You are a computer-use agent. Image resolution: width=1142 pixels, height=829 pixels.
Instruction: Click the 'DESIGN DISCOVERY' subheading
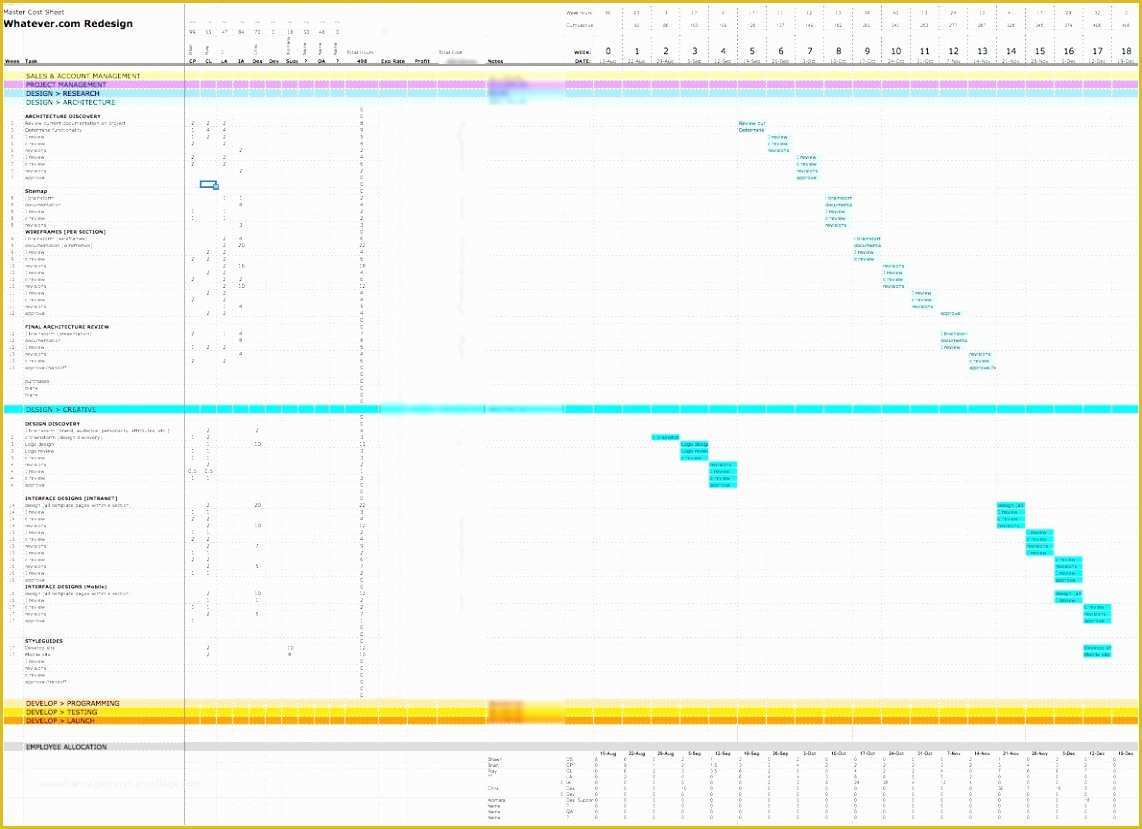click(52, 424)
